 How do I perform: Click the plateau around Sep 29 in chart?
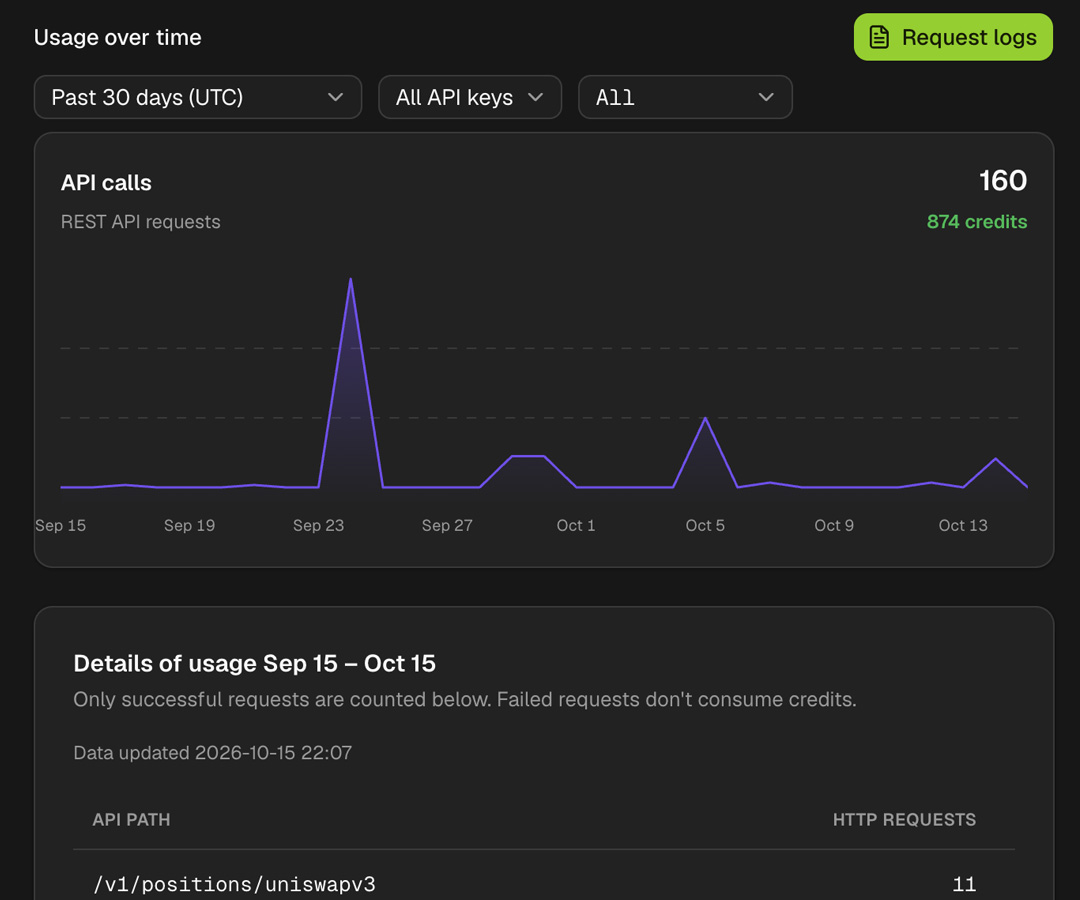528,456
